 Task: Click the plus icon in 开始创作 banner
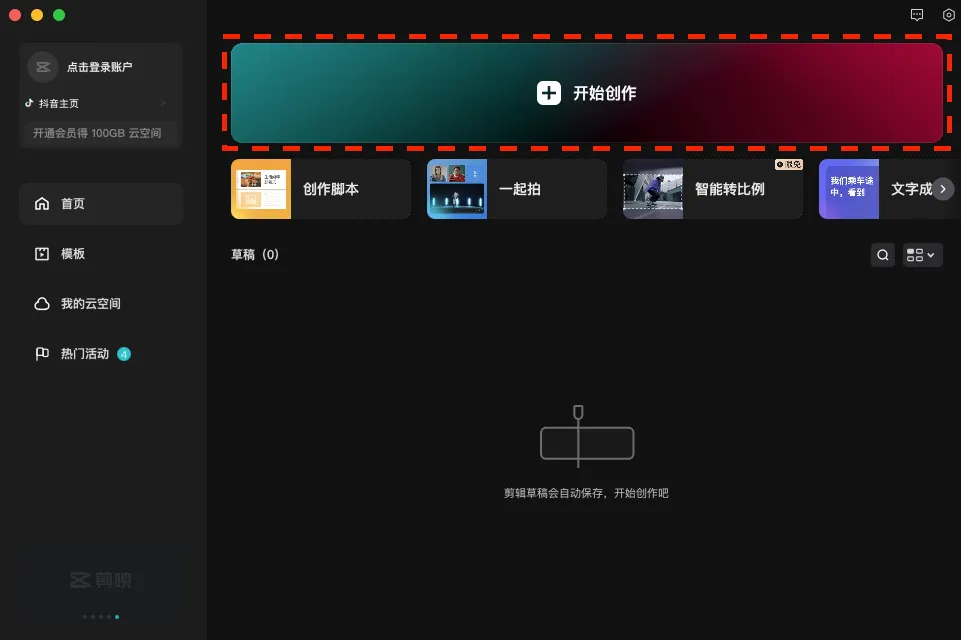[x=549, y=93]
